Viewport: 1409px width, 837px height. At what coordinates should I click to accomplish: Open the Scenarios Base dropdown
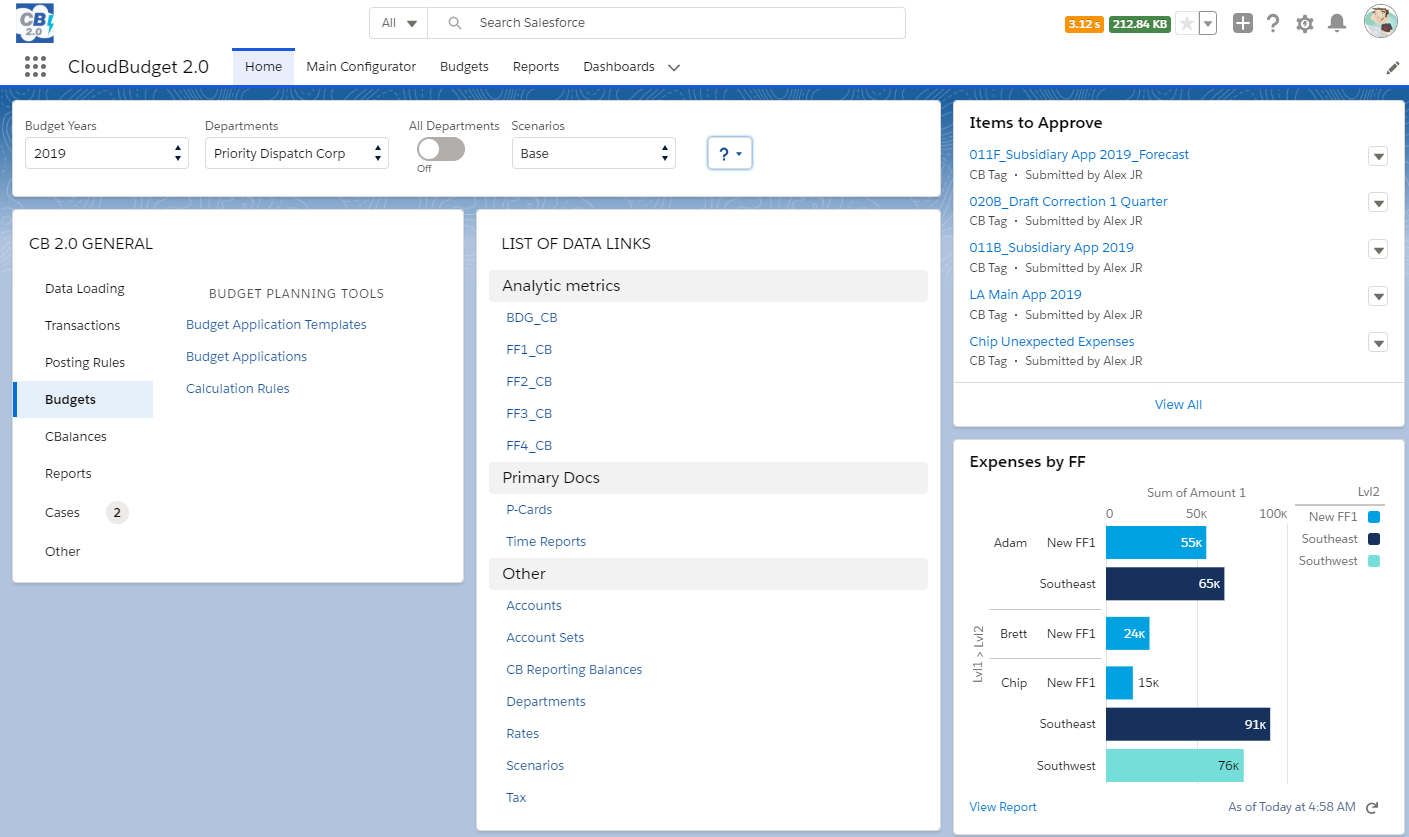(x=593, y=153)
